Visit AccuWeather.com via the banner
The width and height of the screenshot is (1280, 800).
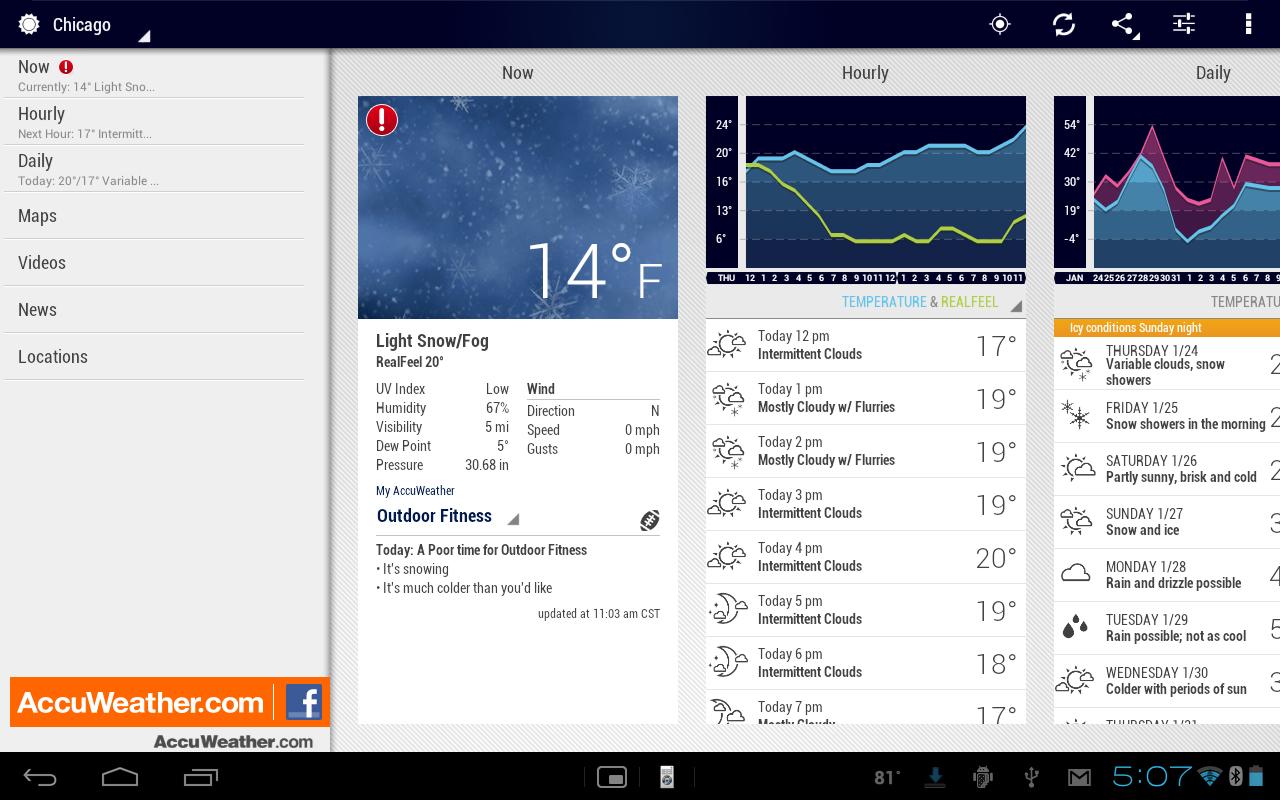pos(140,702)
